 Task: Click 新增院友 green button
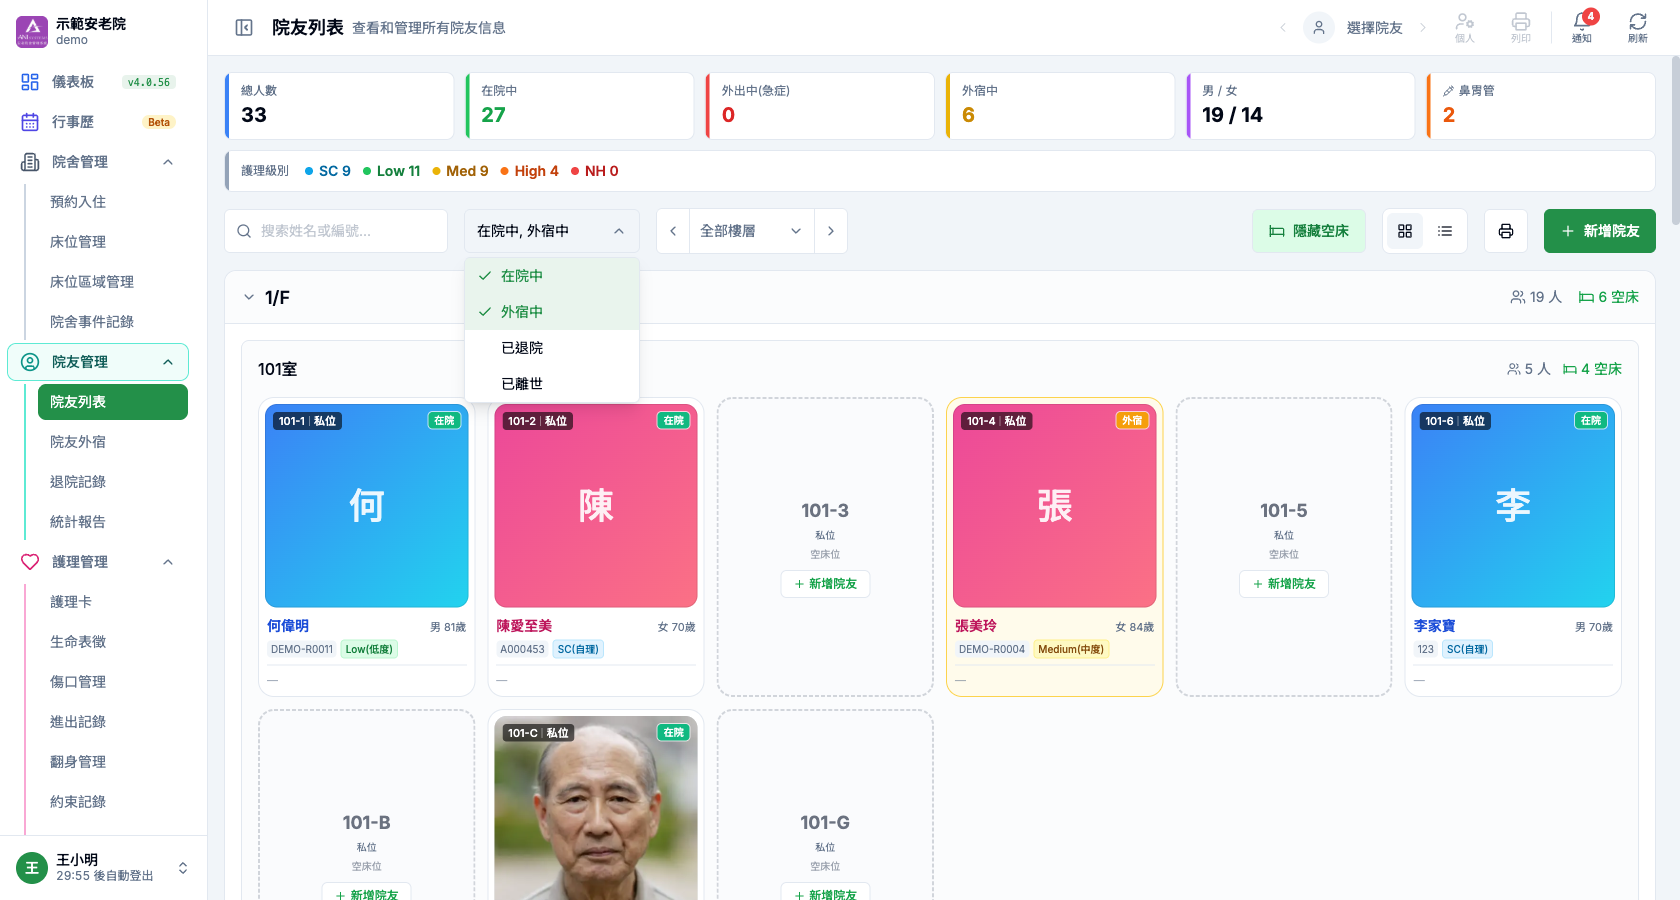pos(1600,231)
